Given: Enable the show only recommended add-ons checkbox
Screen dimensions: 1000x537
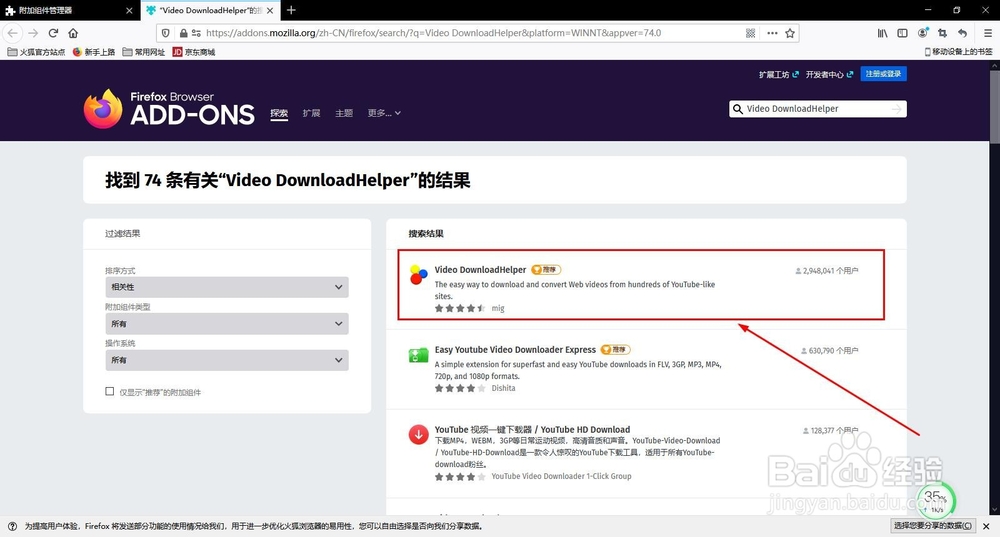Looking at the screenshot, I should [x=110, y=392].
